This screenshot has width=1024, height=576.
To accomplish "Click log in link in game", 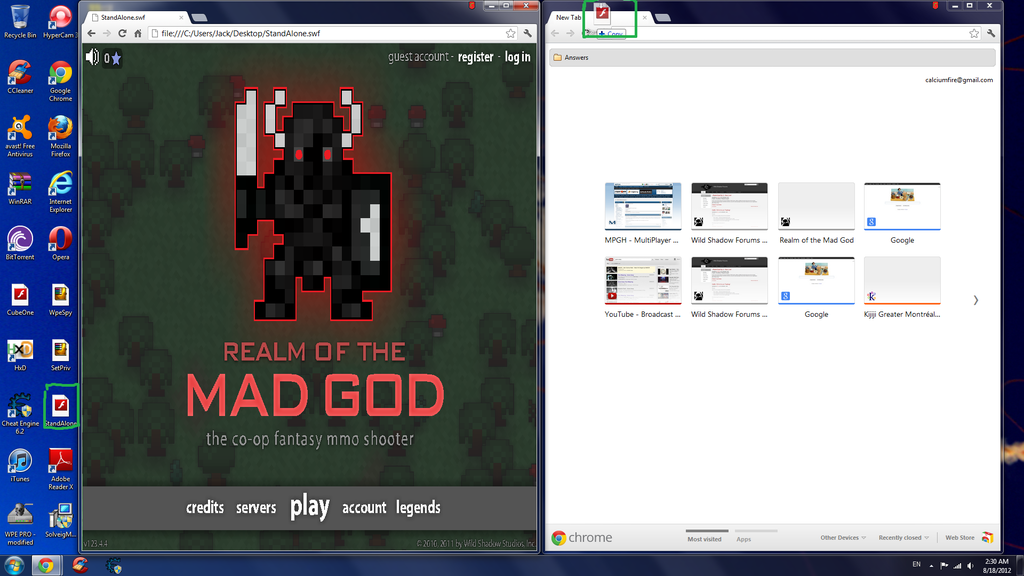I will pyautogui.click(x=517, y=57).
